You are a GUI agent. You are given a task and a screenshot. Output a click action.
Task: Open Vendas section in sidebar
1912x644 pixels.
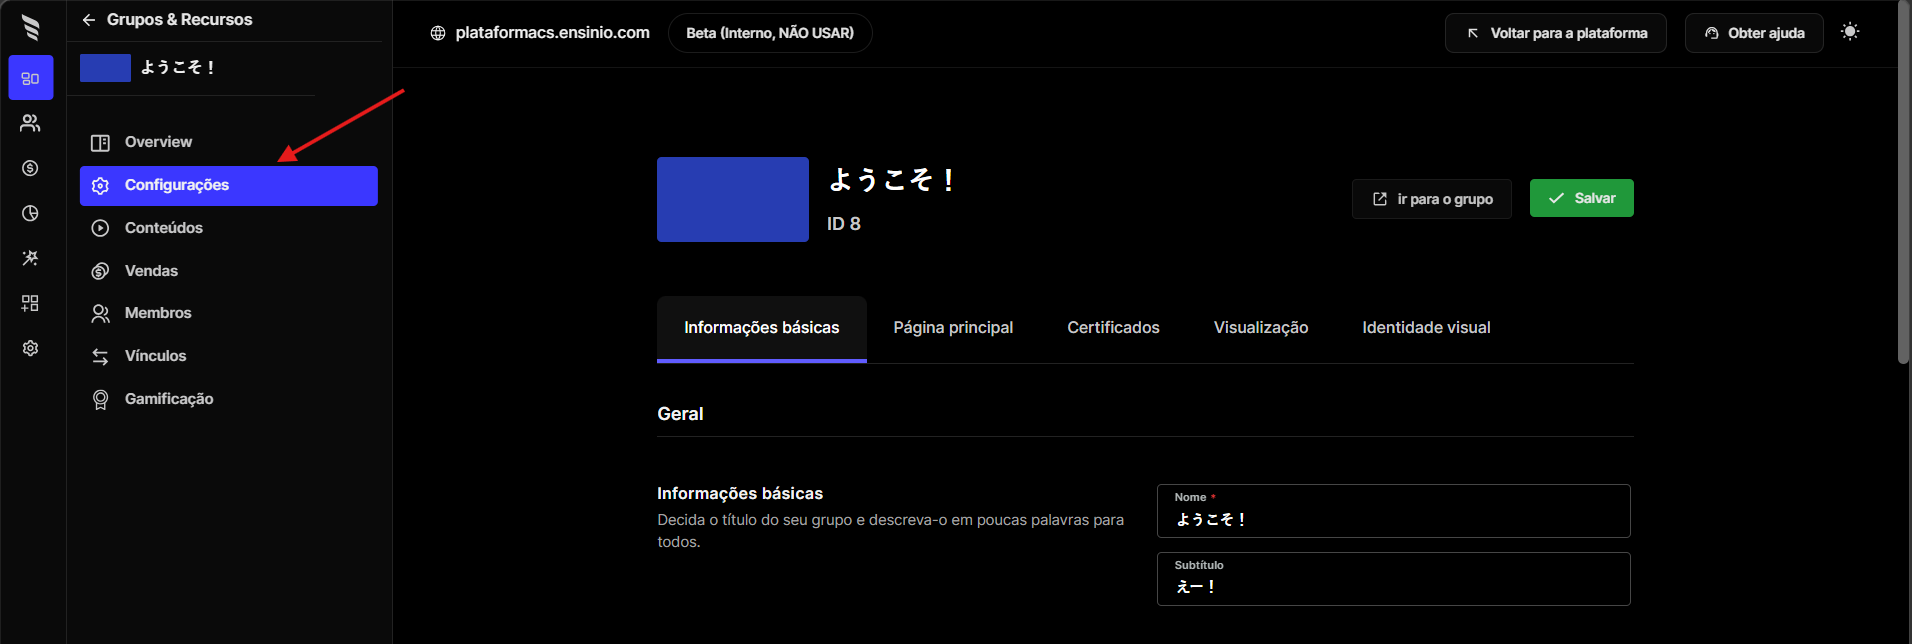click(x=151, y=271)
